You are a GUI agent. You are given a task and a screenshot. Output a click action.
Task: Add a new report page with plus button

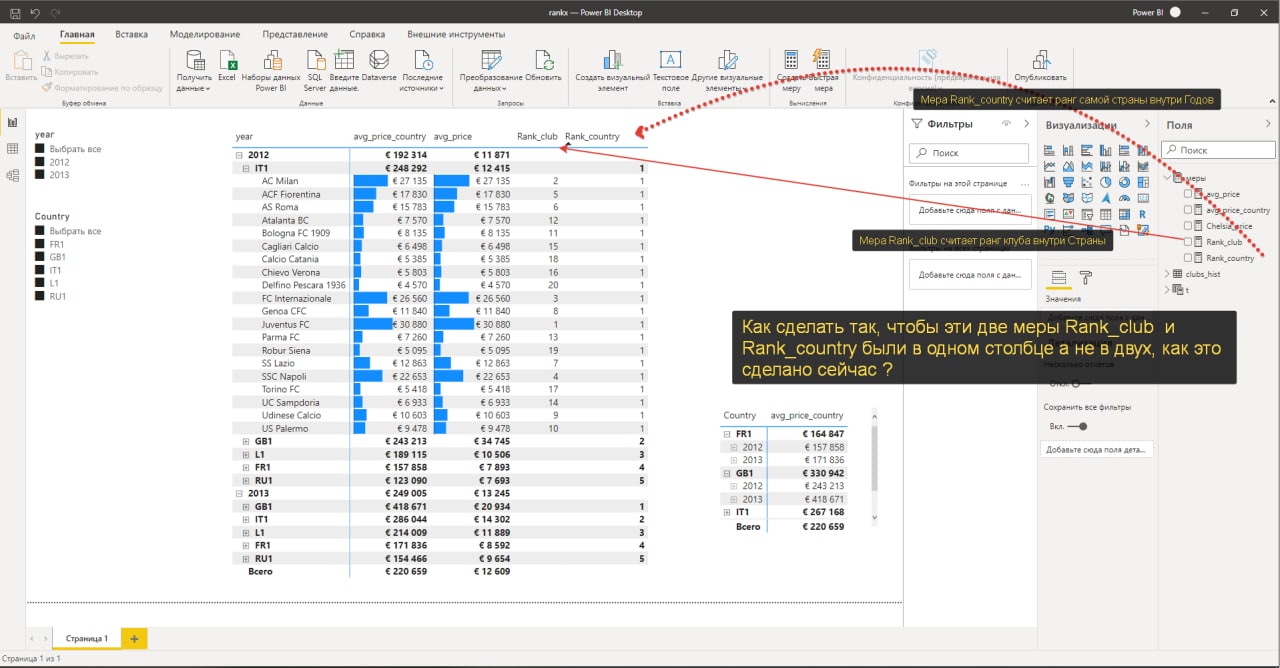(x=134, y=638)
